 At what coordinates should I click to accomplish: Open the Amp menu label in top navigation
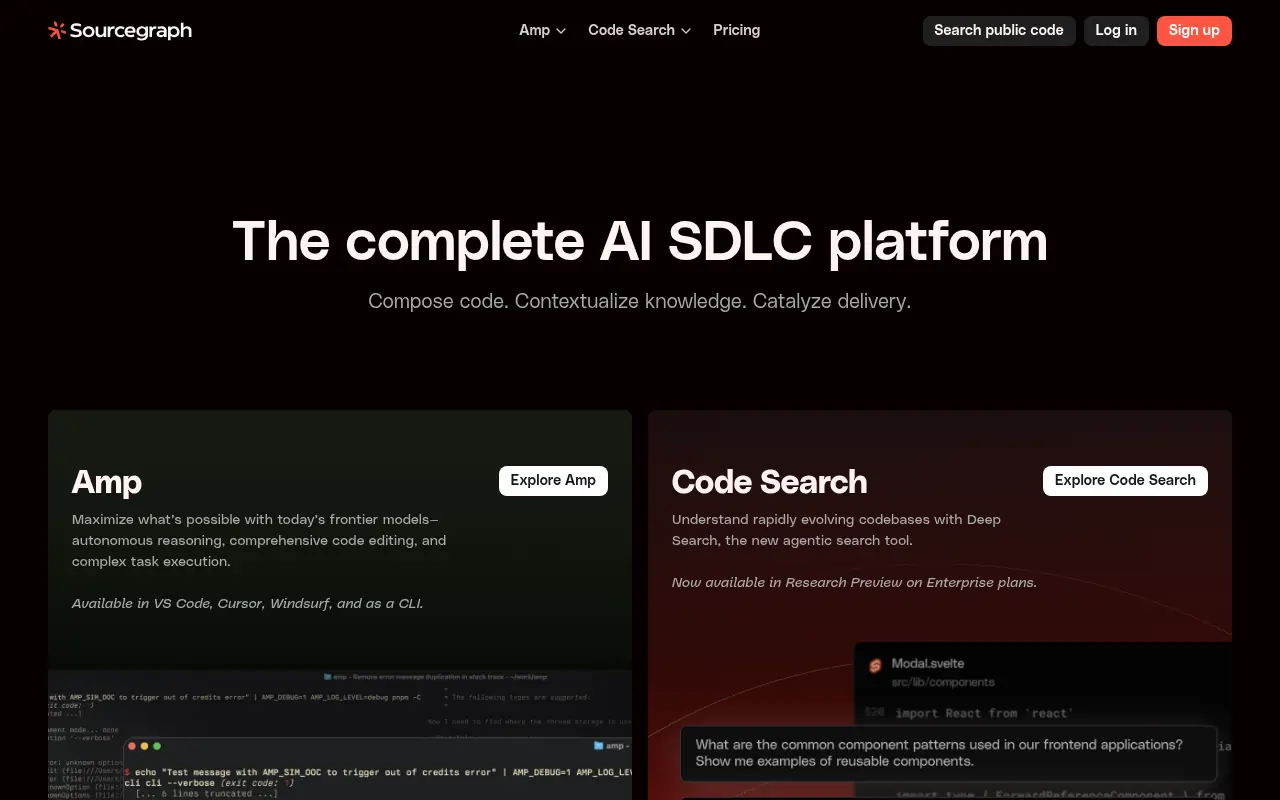click(x=534, y=30)
